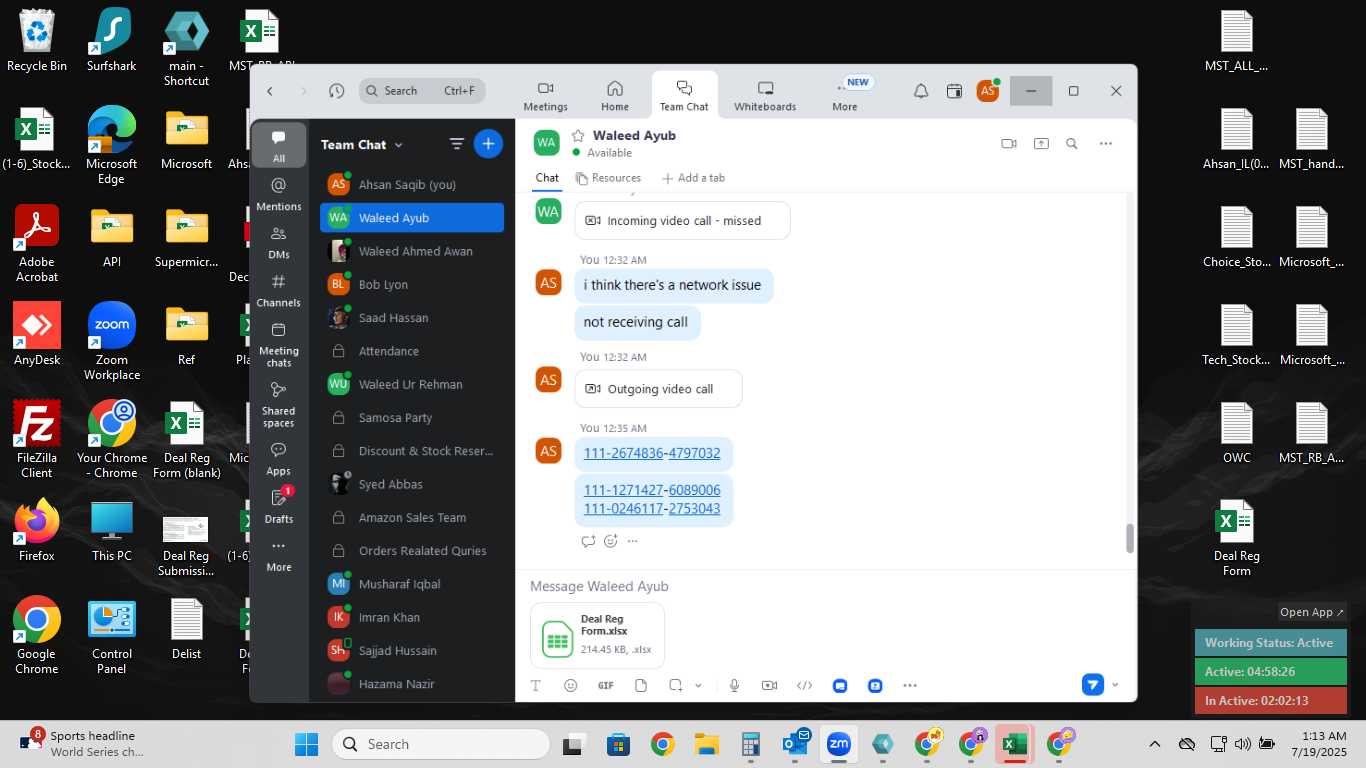This screenshot has width=1366, height=768.
Task: Open the Samosa Party channel
Action: point(412,418)
